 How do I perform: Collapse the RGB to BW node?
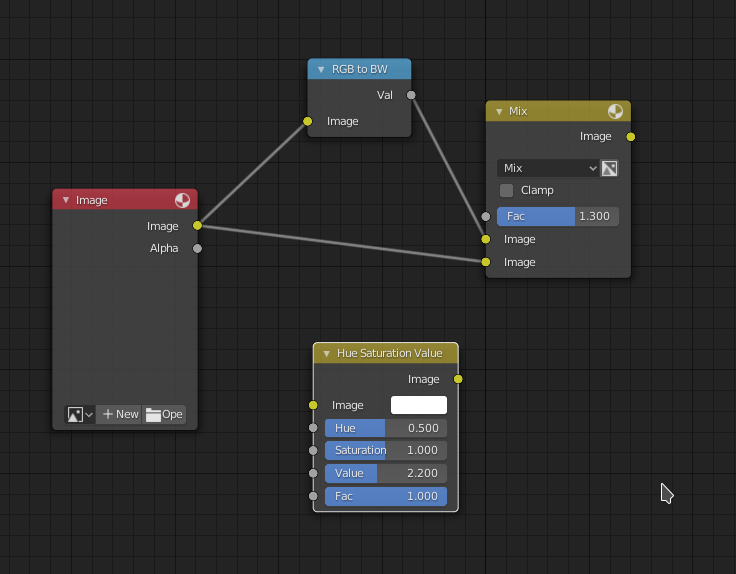(321, 69)
